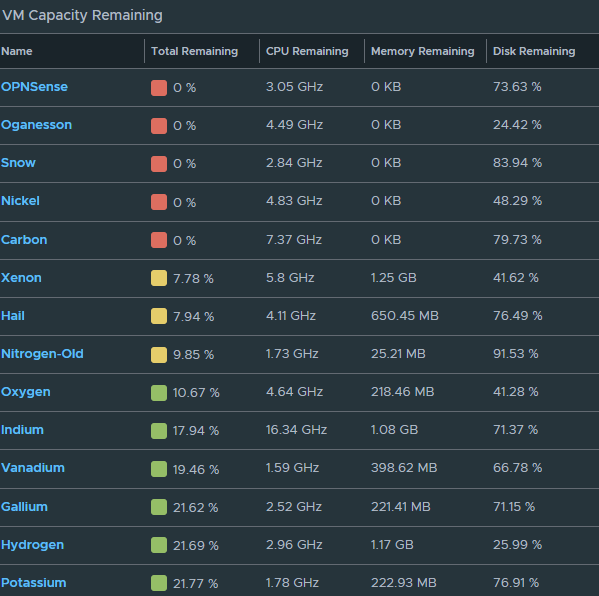The image size is (599, 596).
Task: Sort by Memory Remaining column header
Action: coord(423,51)
